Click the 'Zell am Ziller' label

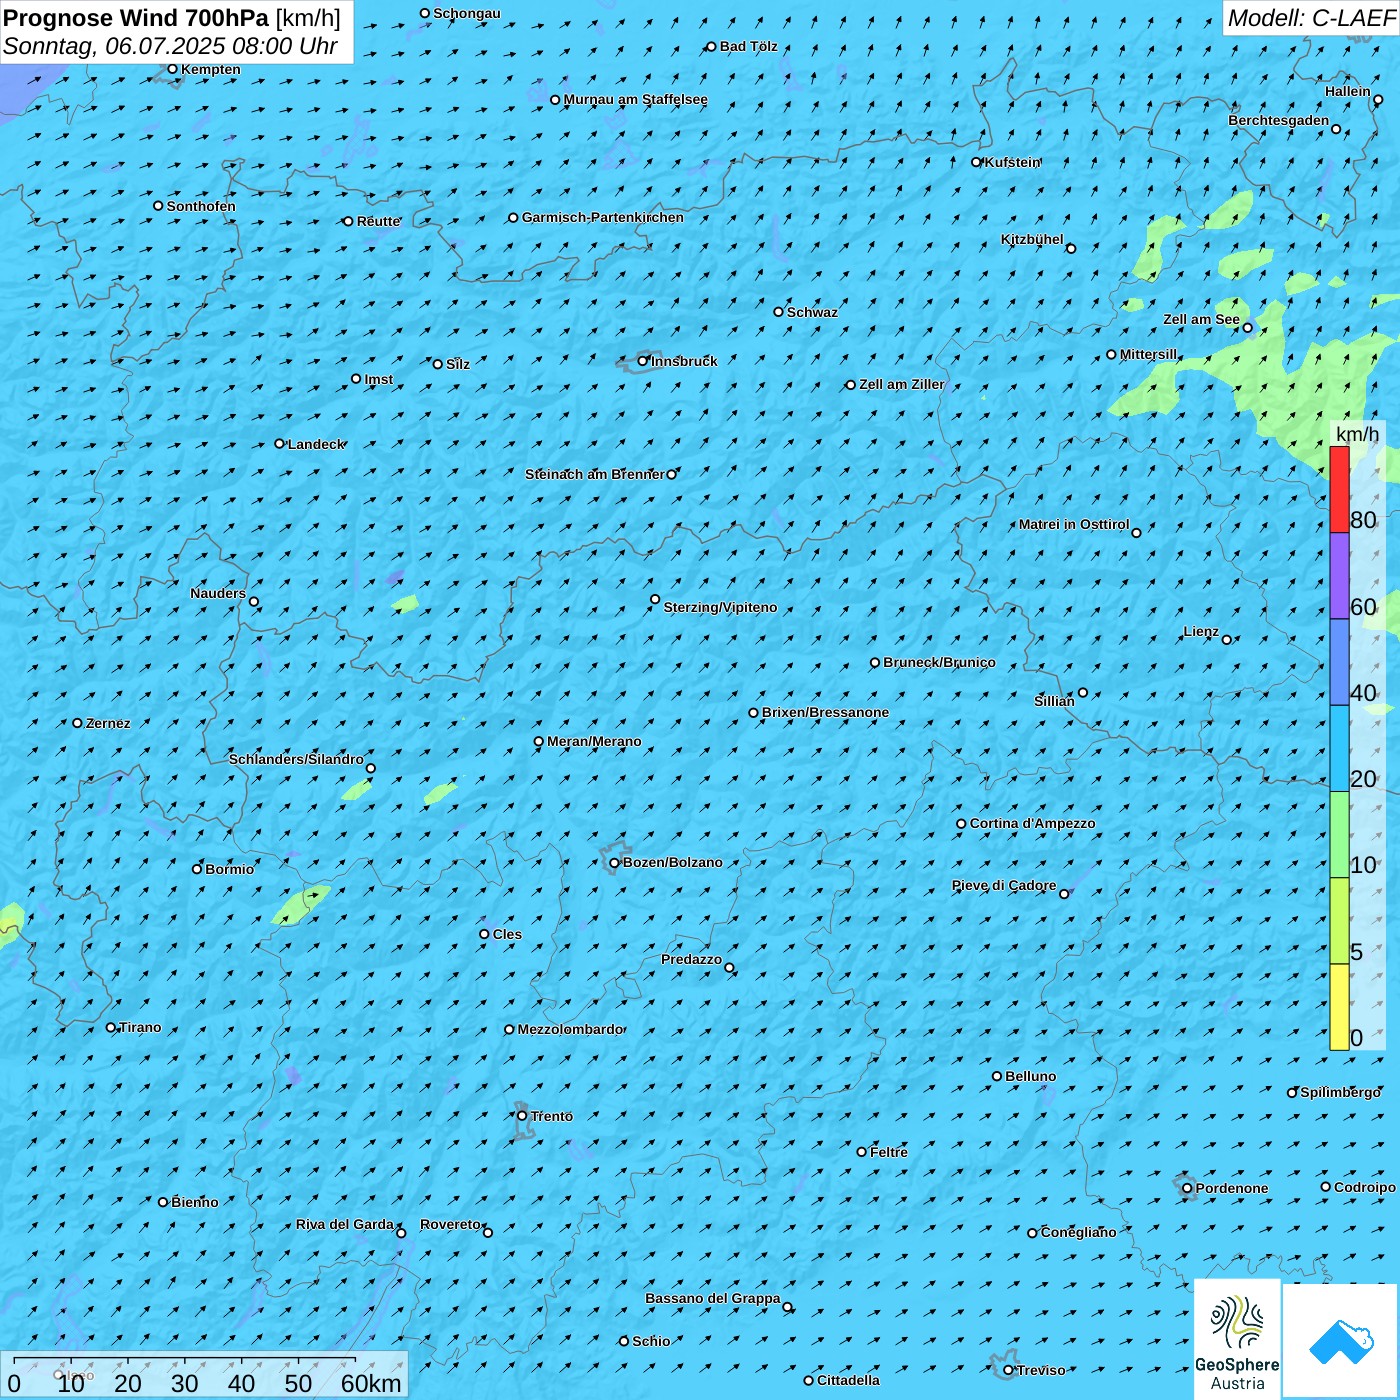tap(901, 384)
